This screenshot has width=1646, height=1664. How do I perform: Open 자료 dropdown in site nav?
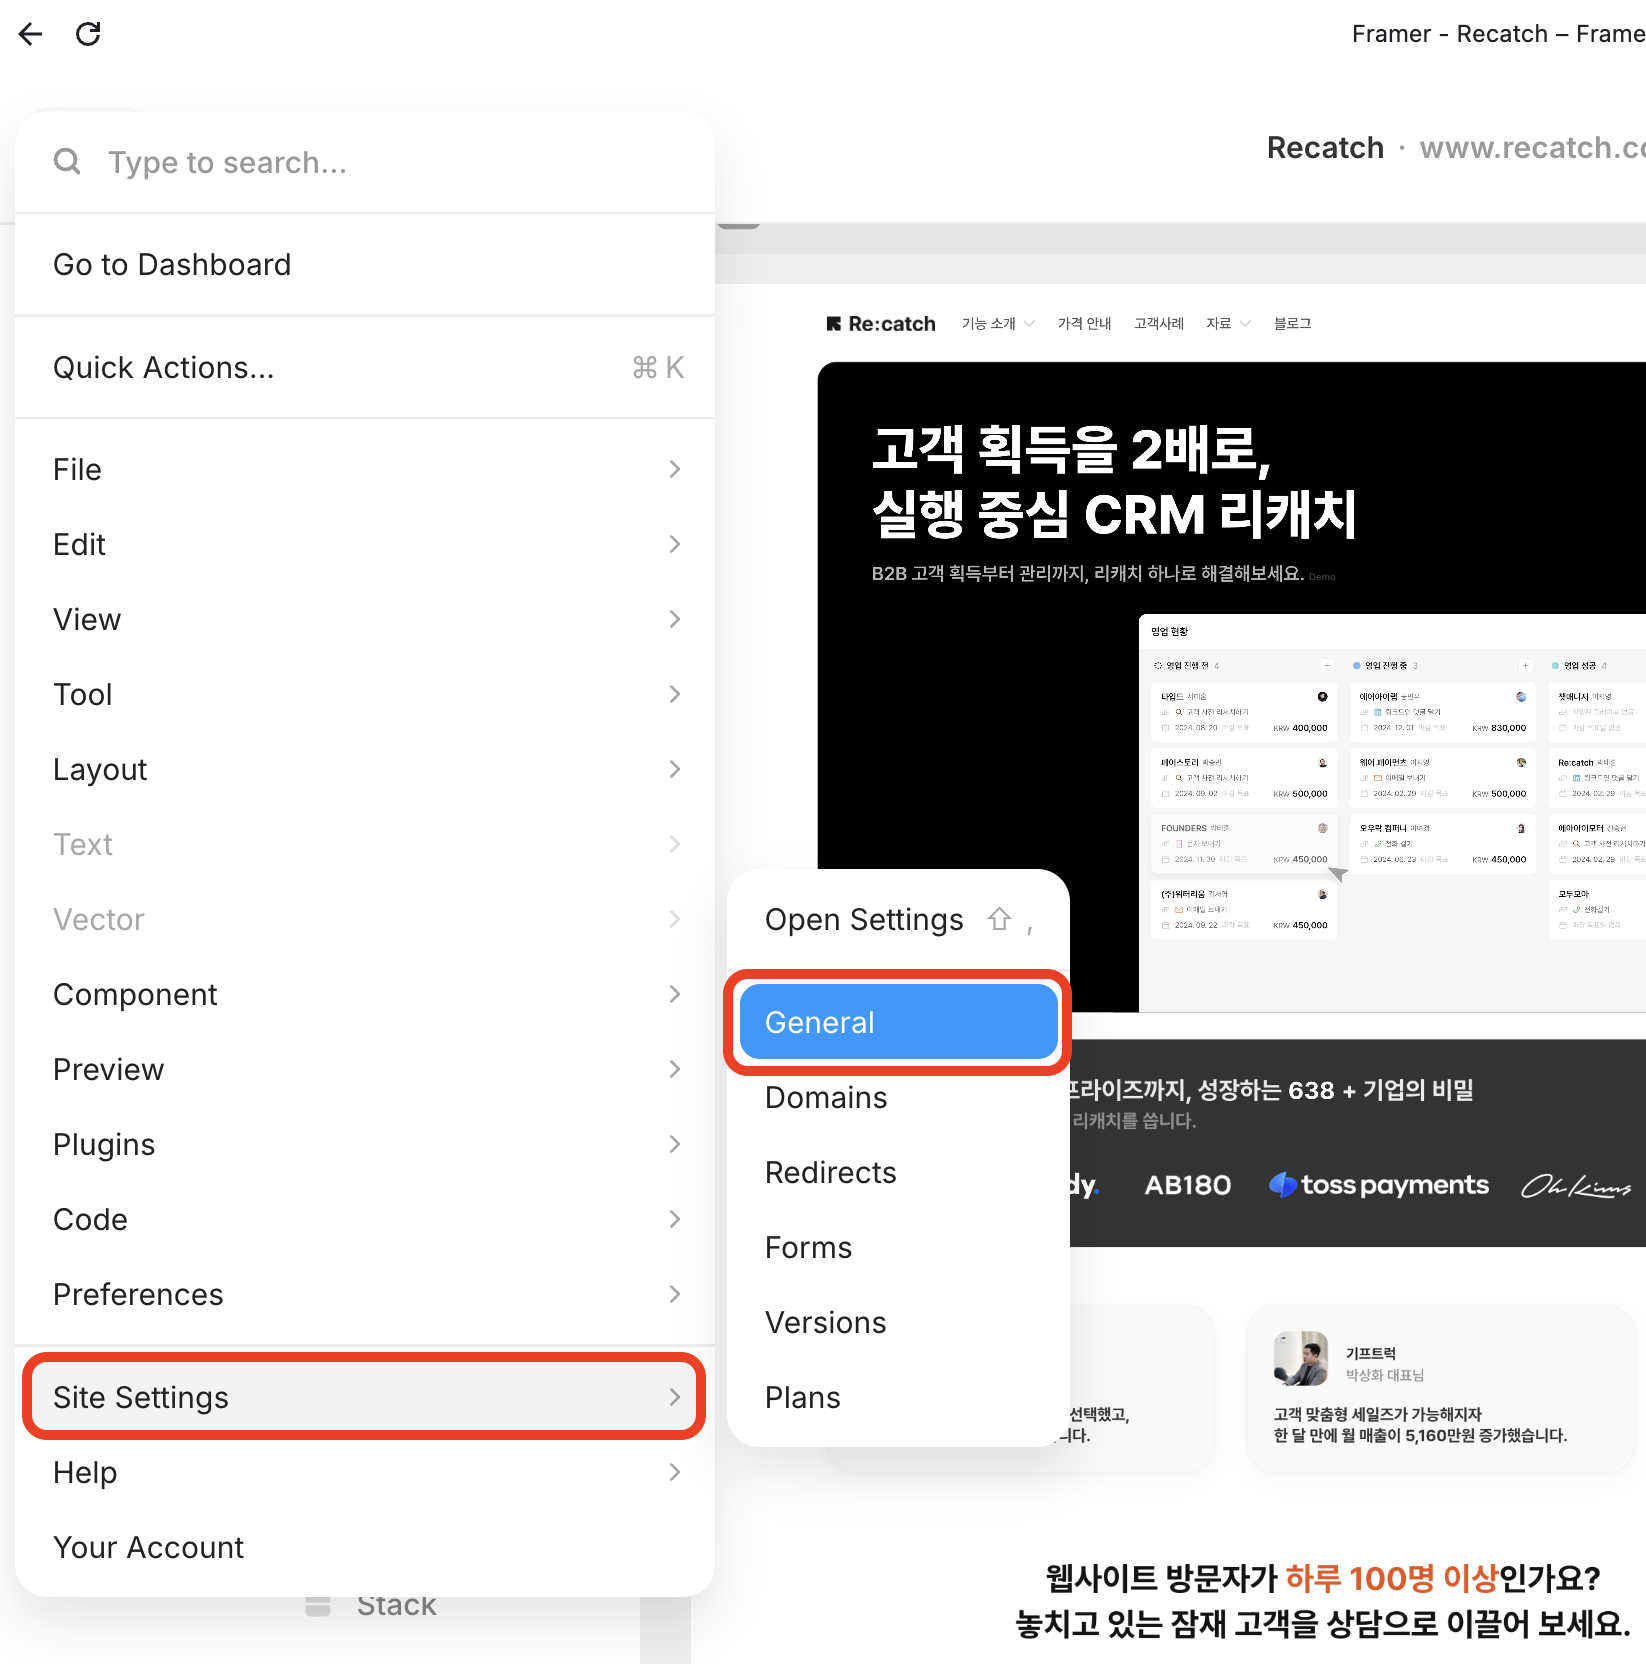coord(1228,324)
